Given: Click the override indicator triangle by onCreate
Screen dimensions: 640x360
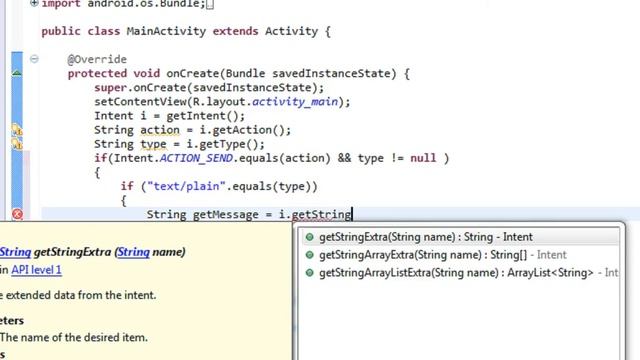Looking at the screenshot, I should 17,73.
